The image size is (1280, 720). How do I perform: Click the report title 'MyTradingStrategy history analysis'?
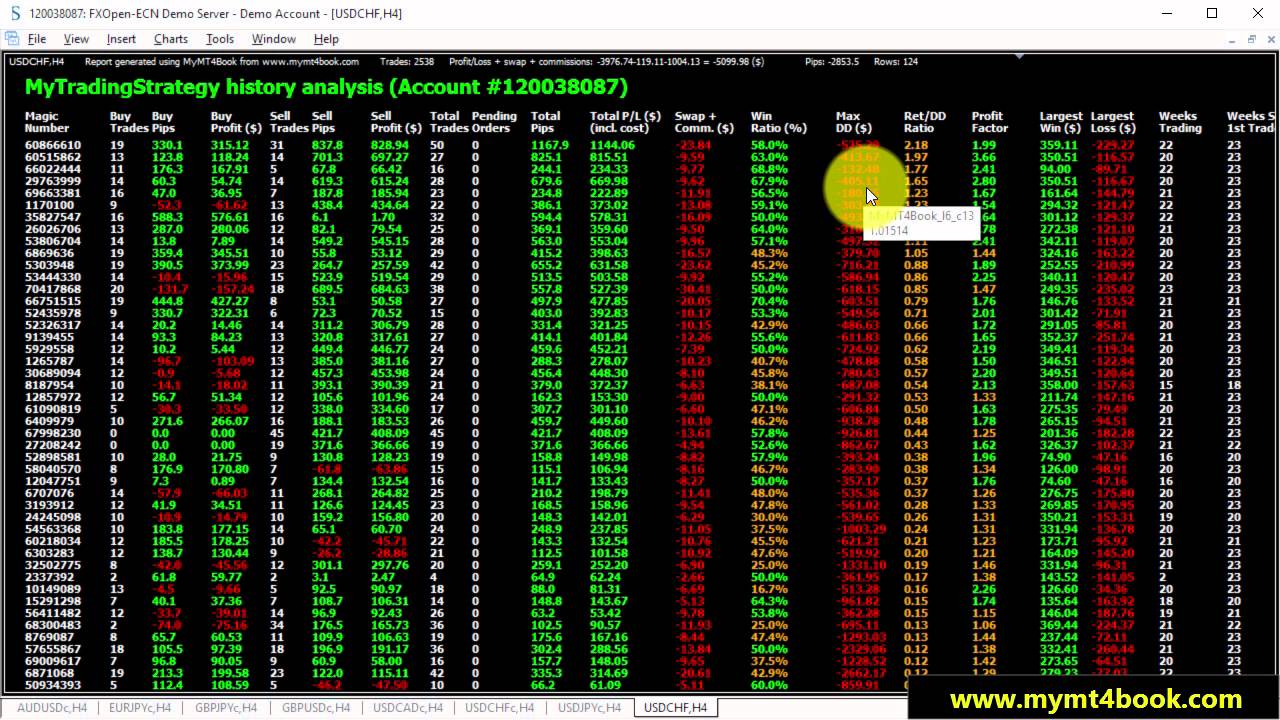tap(326, 87)
